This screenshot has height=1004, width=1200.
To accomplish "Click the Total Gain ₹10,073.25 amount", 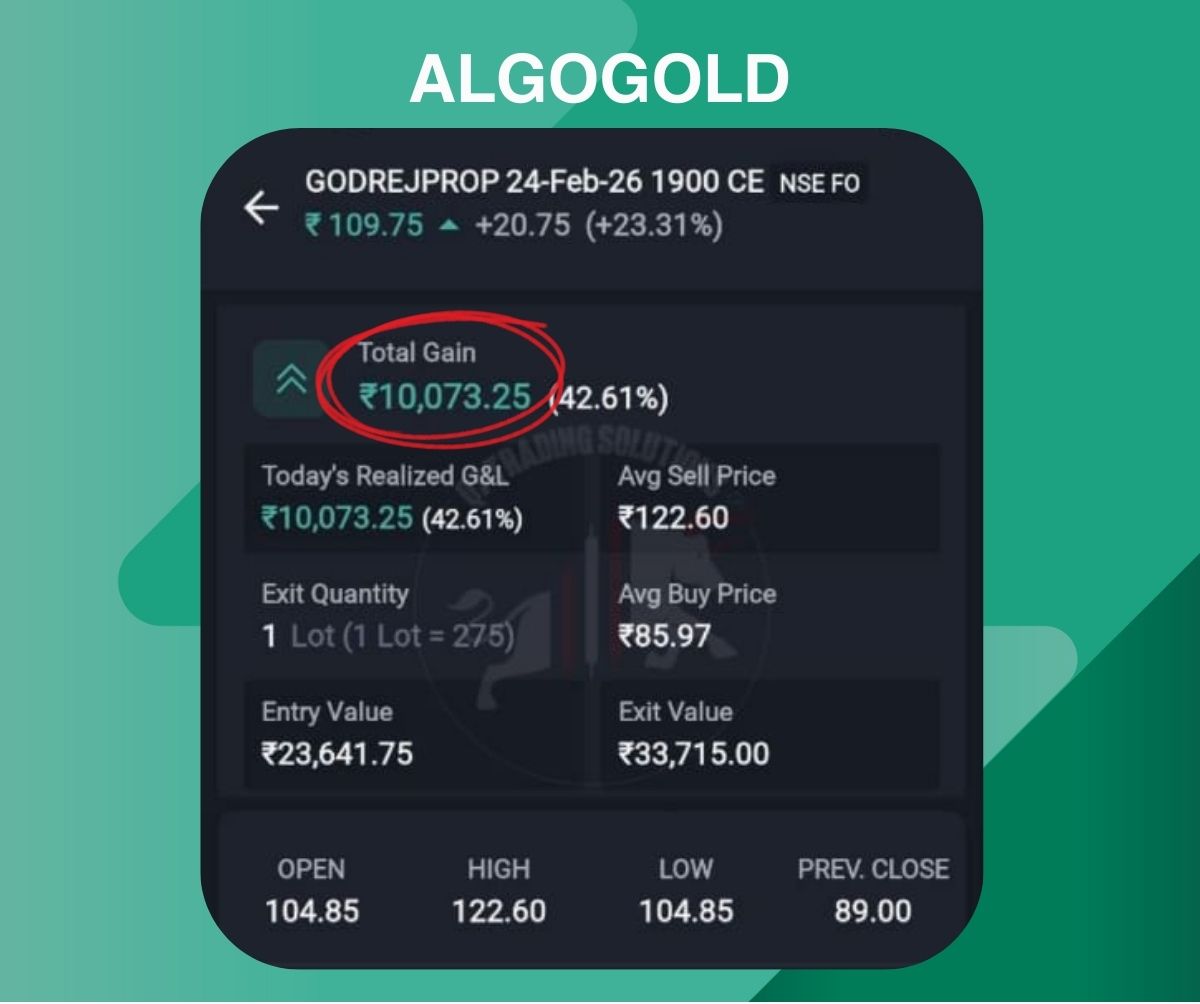I will 445,397.
